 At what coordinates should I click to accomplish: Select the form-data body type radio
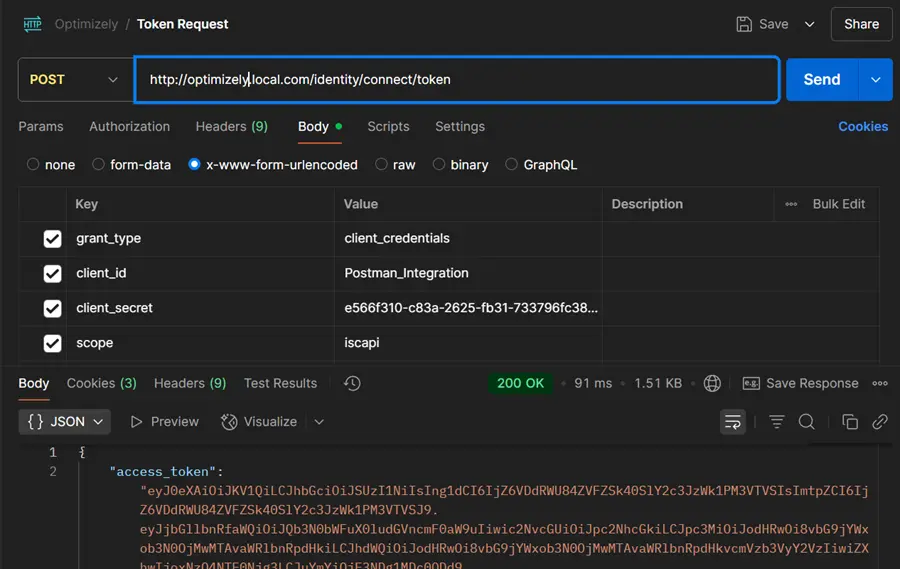tap(99, 165)
